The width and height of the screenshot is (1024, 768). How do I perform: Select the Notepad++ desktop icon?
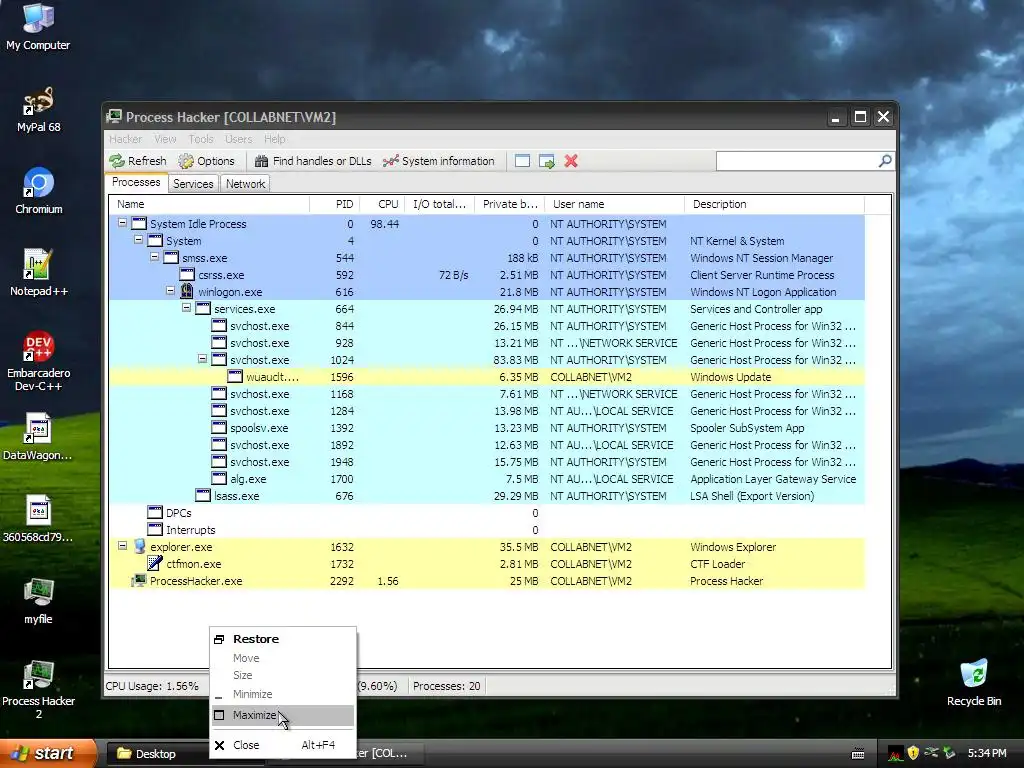(x=39, y=273)
